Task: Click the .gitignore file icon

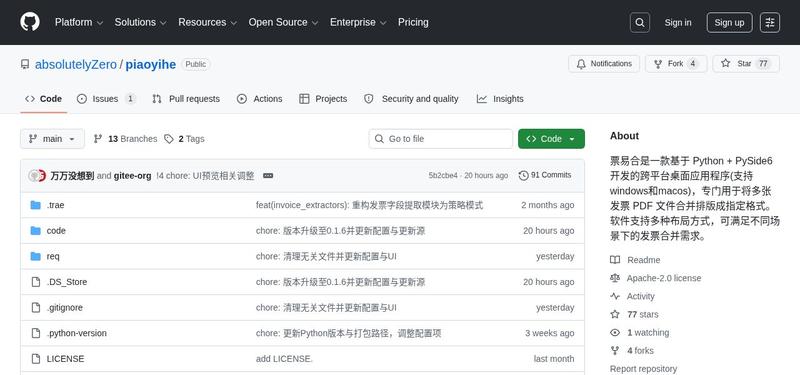Action: 35,307
